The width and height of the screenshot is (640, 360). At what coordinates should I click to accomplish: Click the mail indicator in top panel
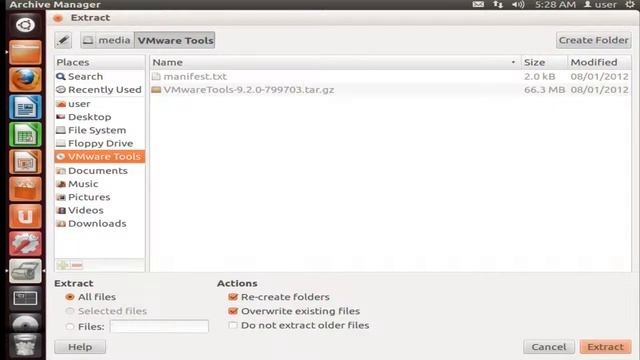(x=478, y=4)
